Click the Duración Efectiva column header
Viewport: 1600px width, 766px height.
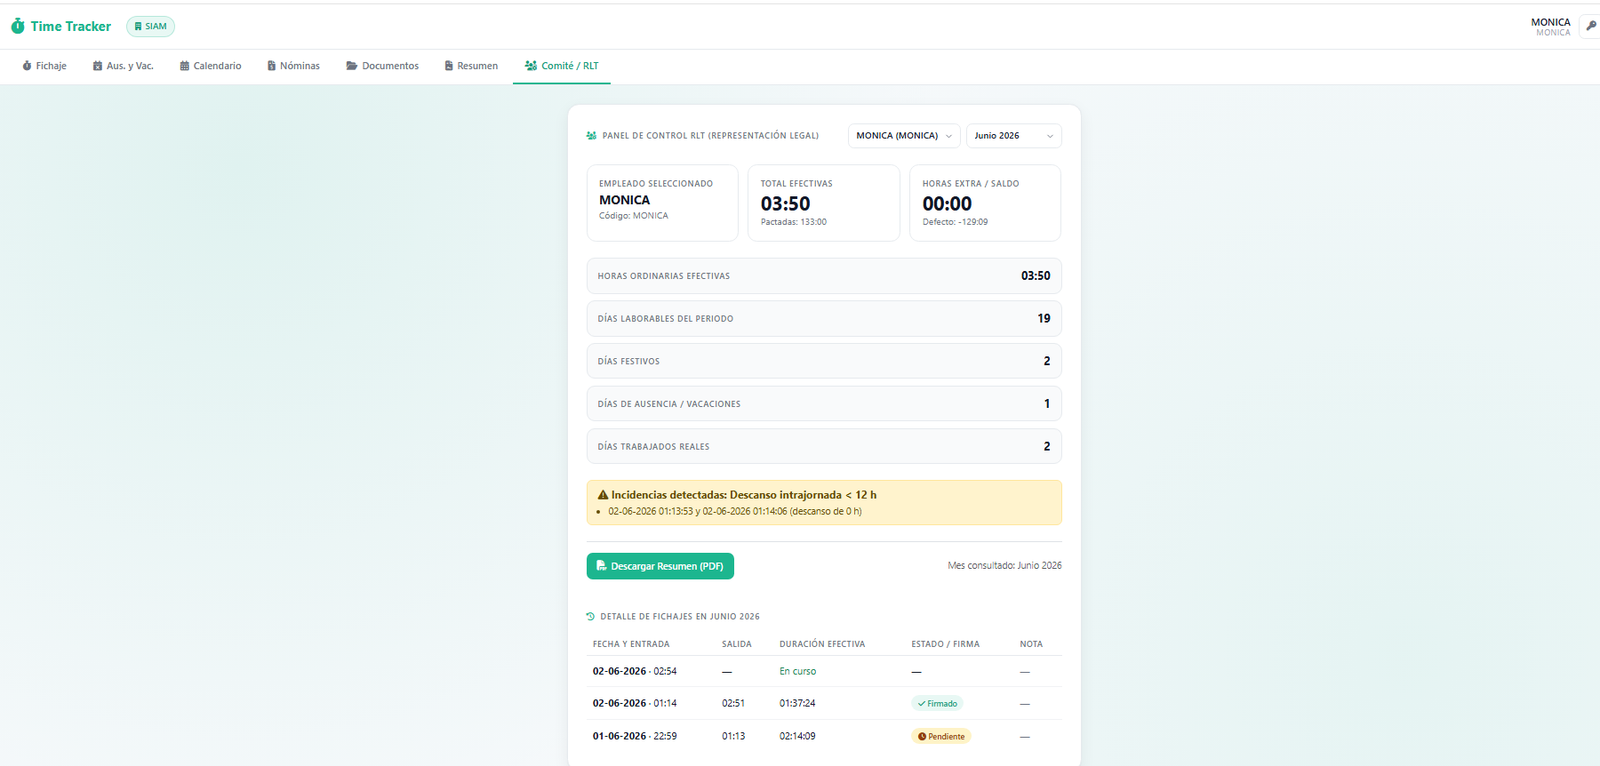(x=822, y=644)
